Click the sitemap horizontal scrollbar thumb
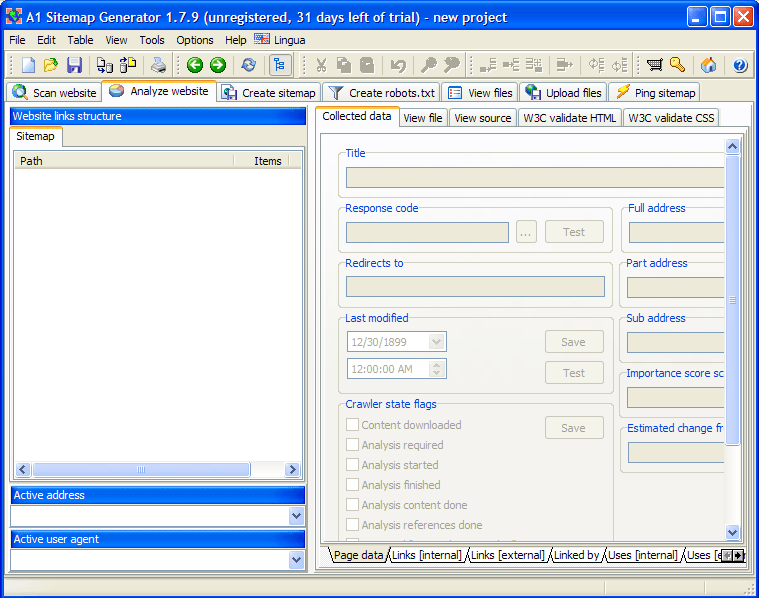The width and height of the screenshot is (759, 598). pos(141,469)
